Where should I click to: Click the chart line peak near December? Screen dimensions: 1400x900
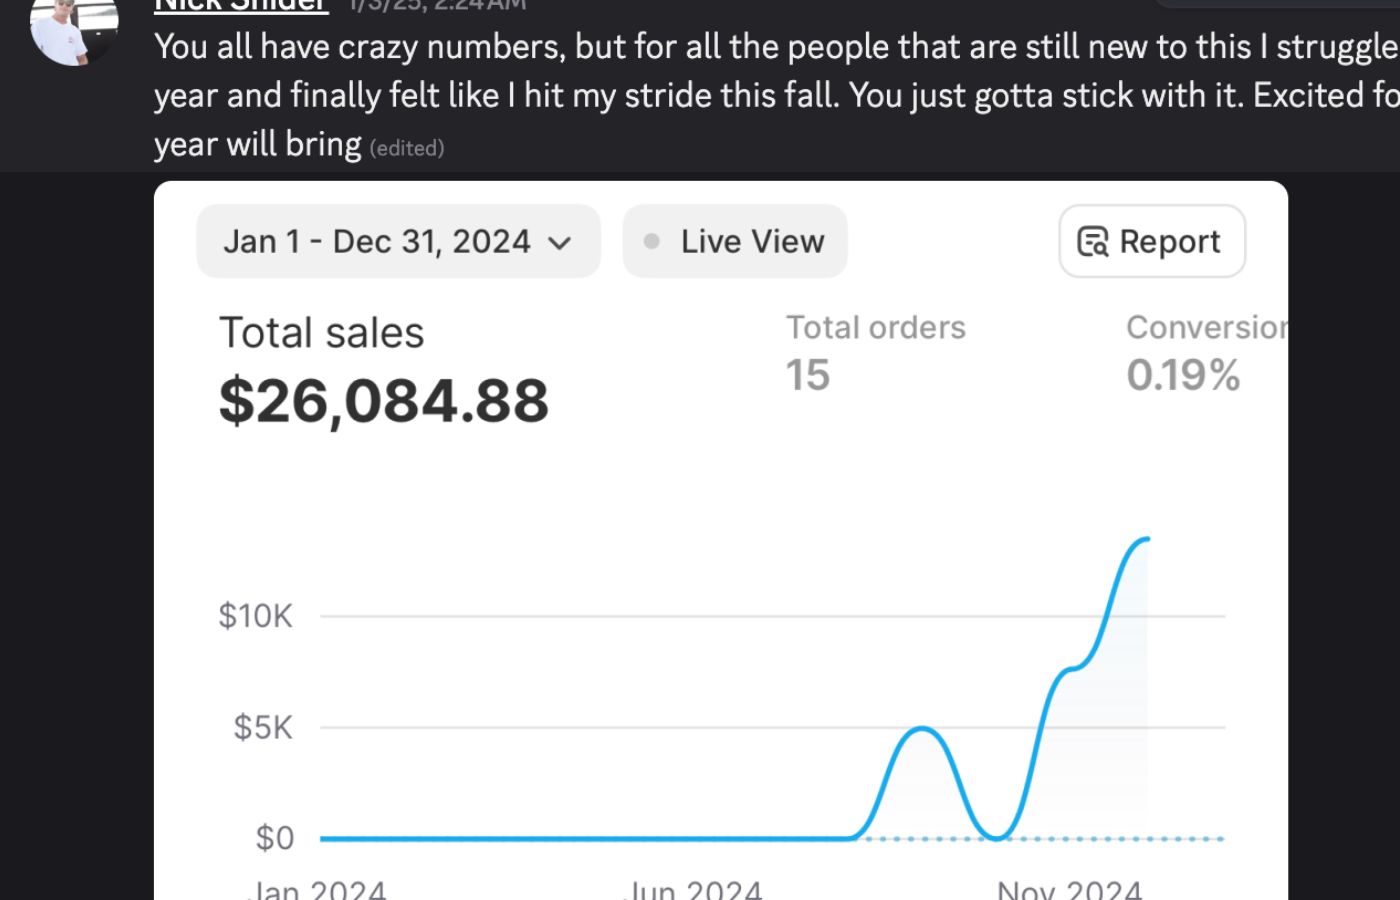(1146, 540)
